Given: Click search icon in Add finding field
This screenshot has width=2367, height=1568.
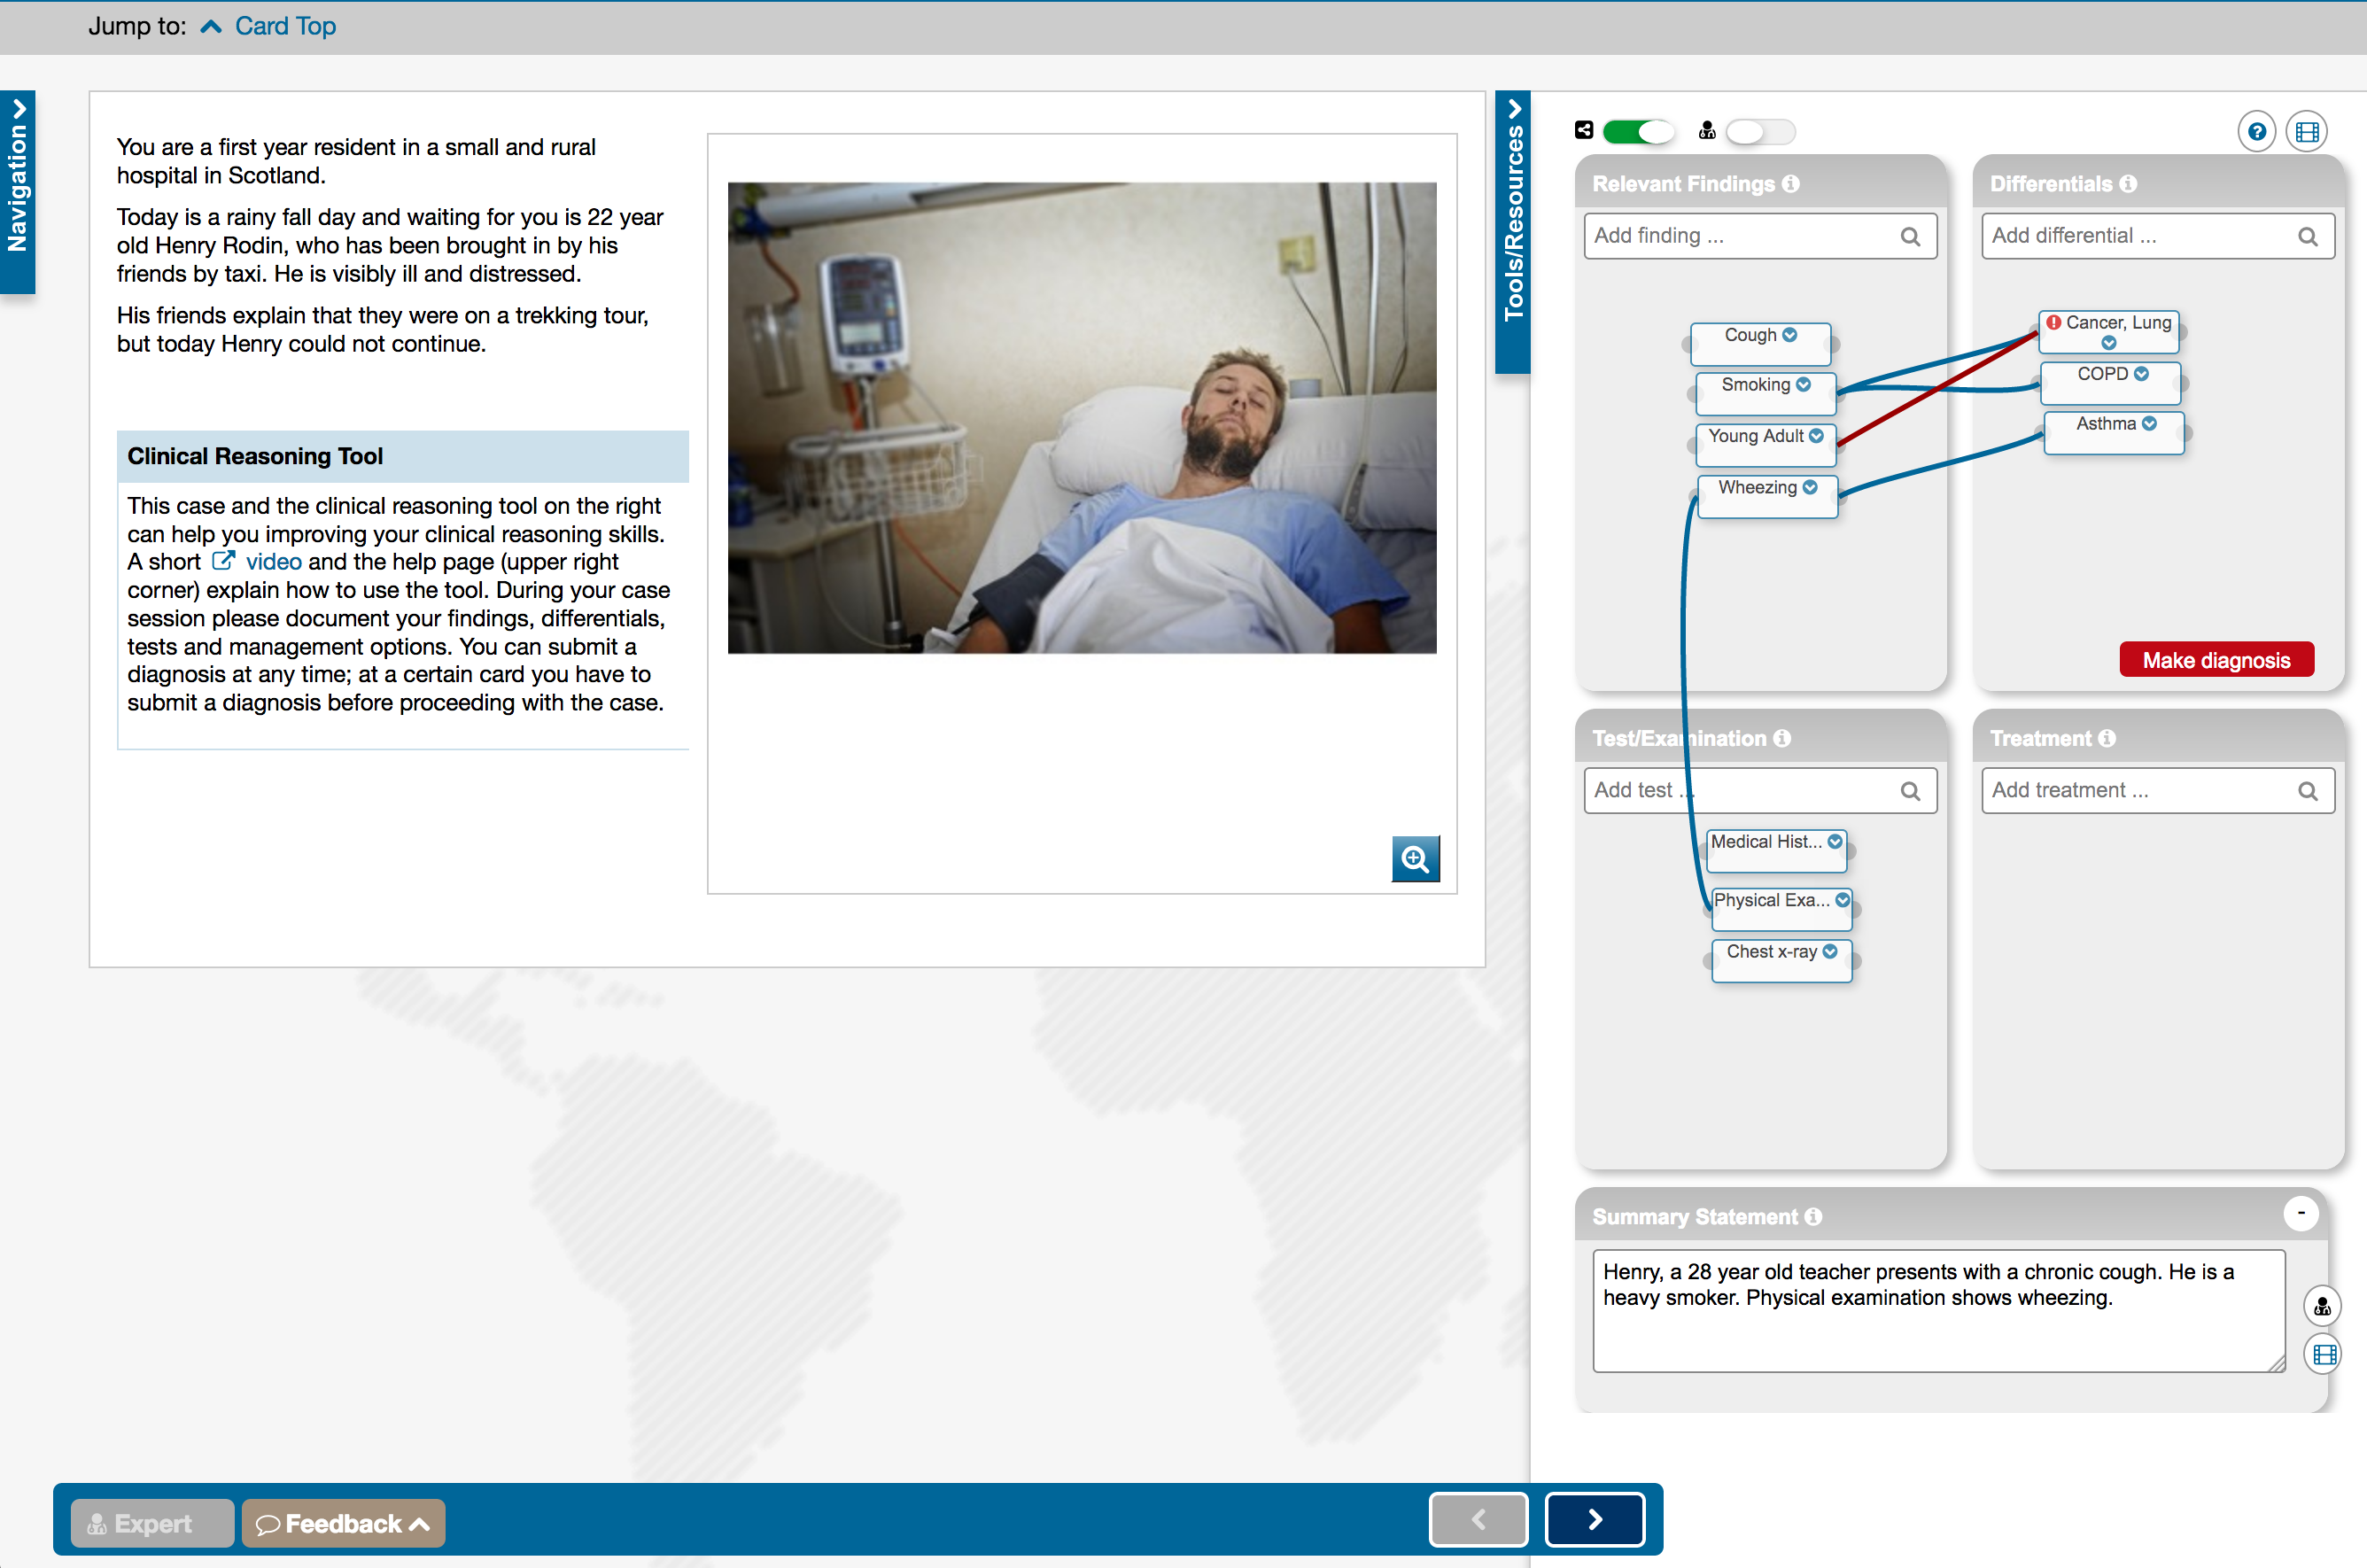Looking at the screenshot, I should click(1910, 237).
